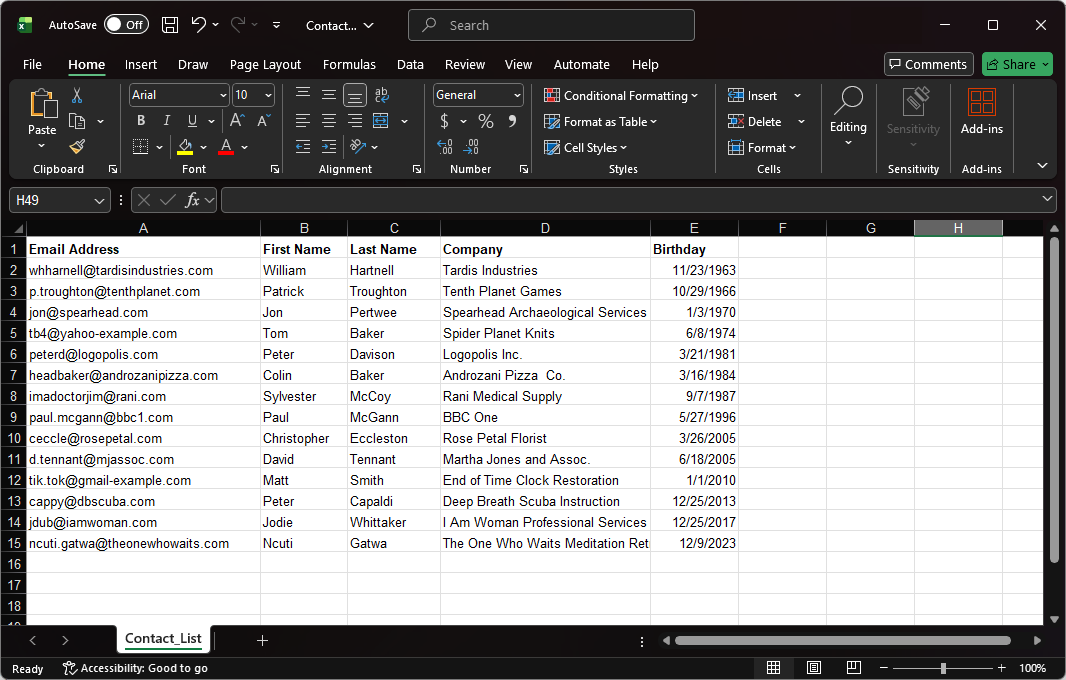Enable Wrap Text alignment
The width and height of the screenshot is (1066, 680).
point(381,94)
